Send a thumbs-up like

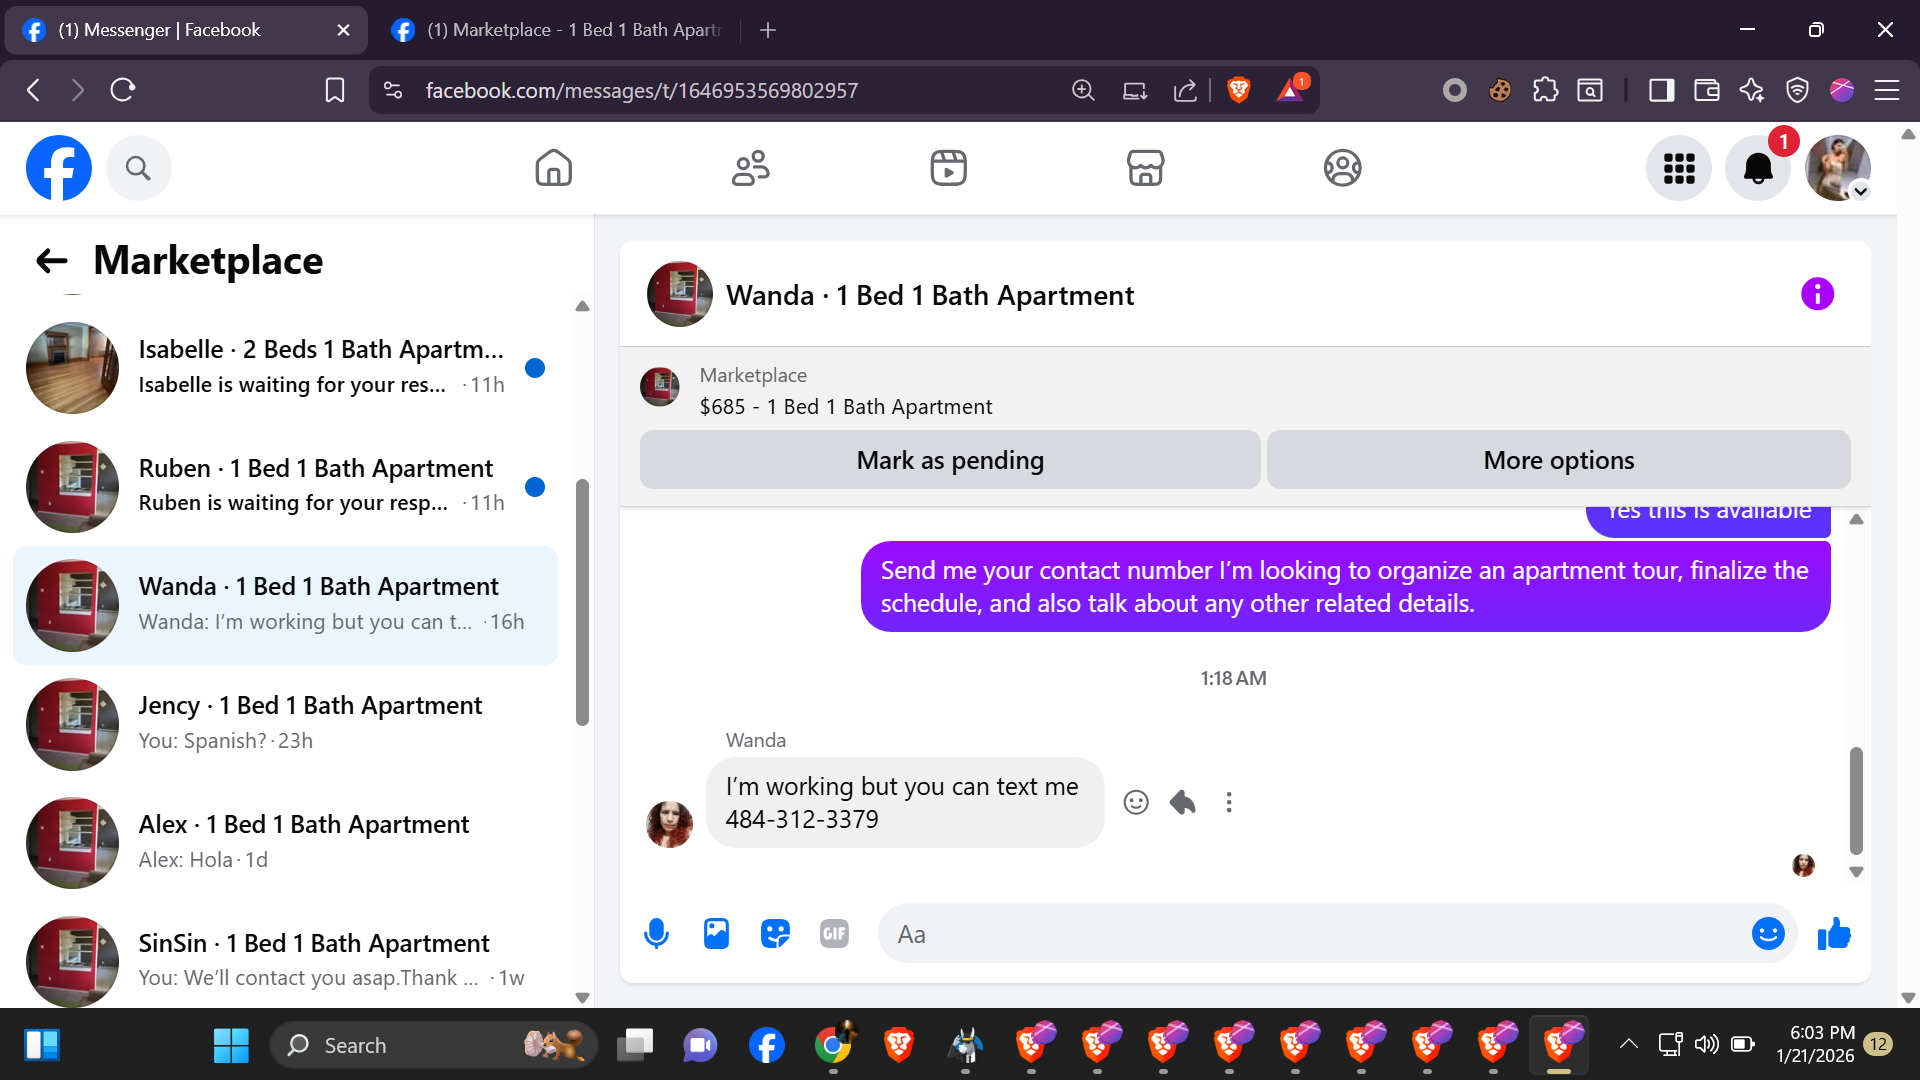[1834, 934]
